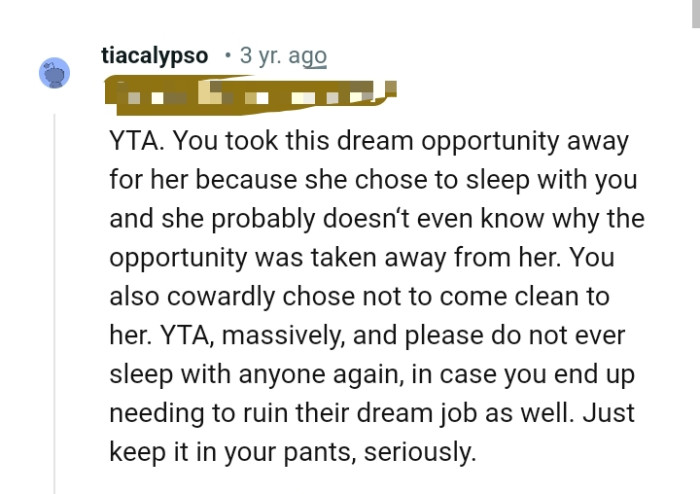Click the opening "YTA." verdict in the comment
The height and width of the screenshot is (494, 700).
(x=133, y=141)
